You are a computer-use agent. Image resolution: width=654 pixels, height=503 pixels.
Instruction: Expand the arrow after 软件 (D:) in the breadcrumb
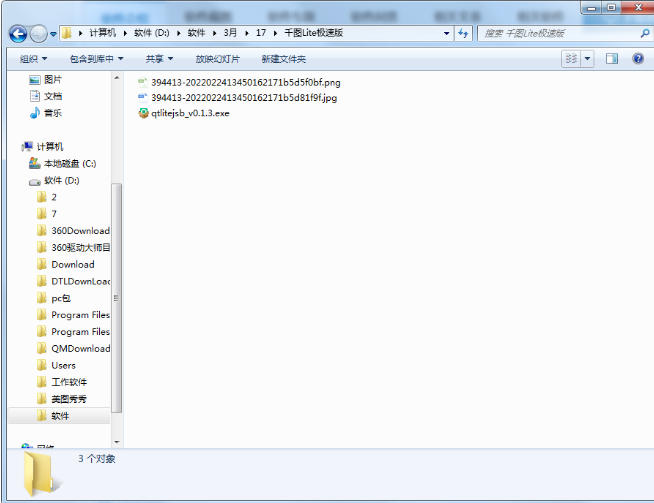179,33
